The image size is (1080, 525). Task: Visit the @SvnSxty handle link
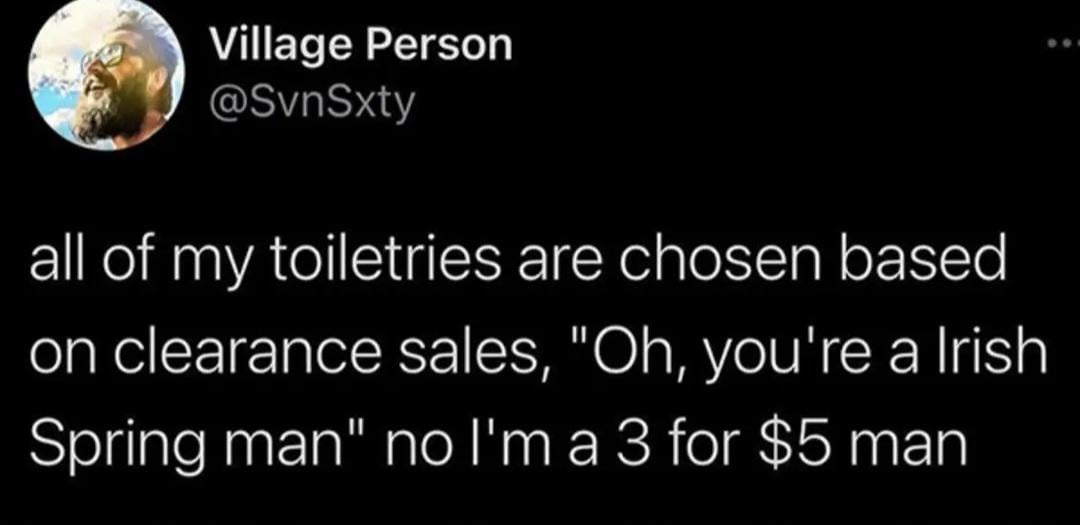click(x=311, y=103)
